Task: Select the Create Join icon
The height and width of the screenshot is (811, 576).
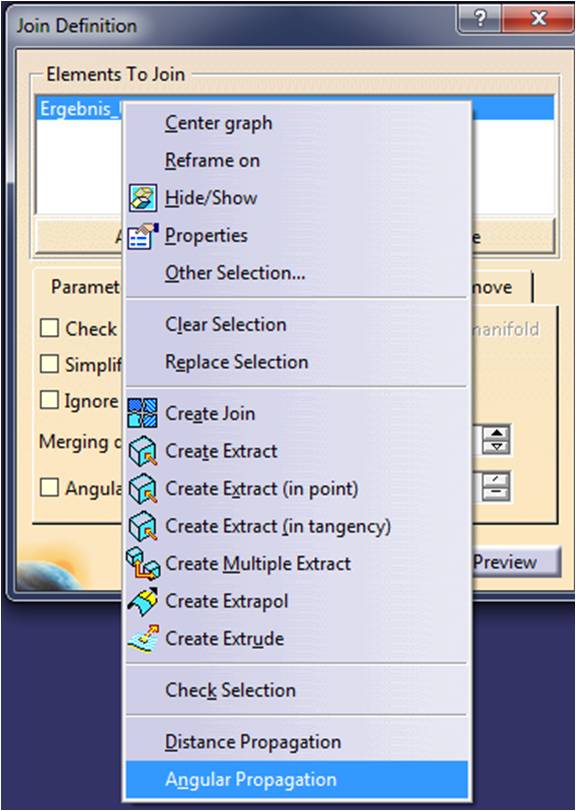Action: (143, 413)
